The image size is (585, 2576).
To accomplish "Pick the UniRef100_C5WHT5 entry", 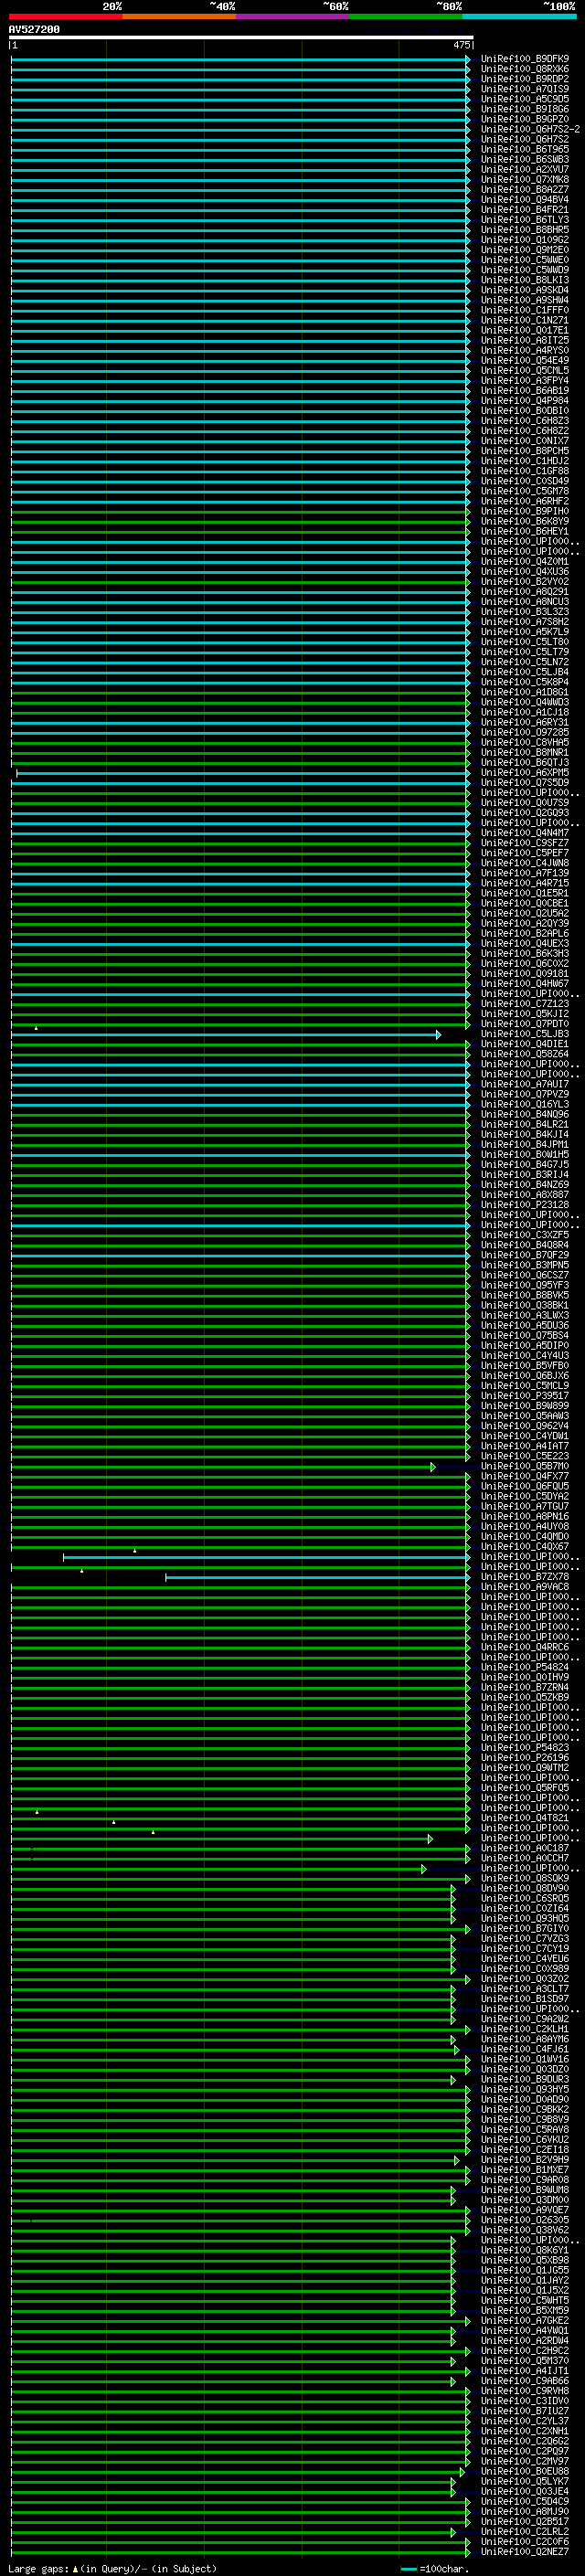I will tap(525, 2300).
